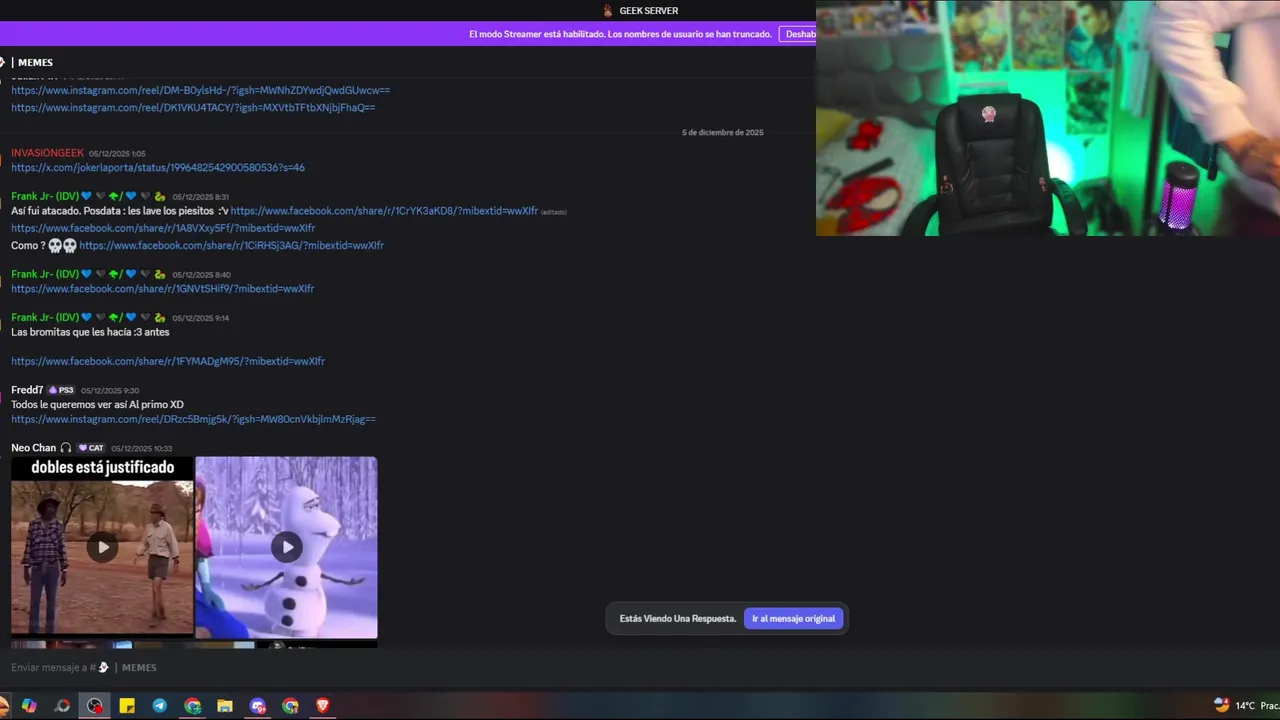Open Facebook link ending 1CrYK3aKD8
The width and height of the screenshot is (1280, 720).
[384, 211]
